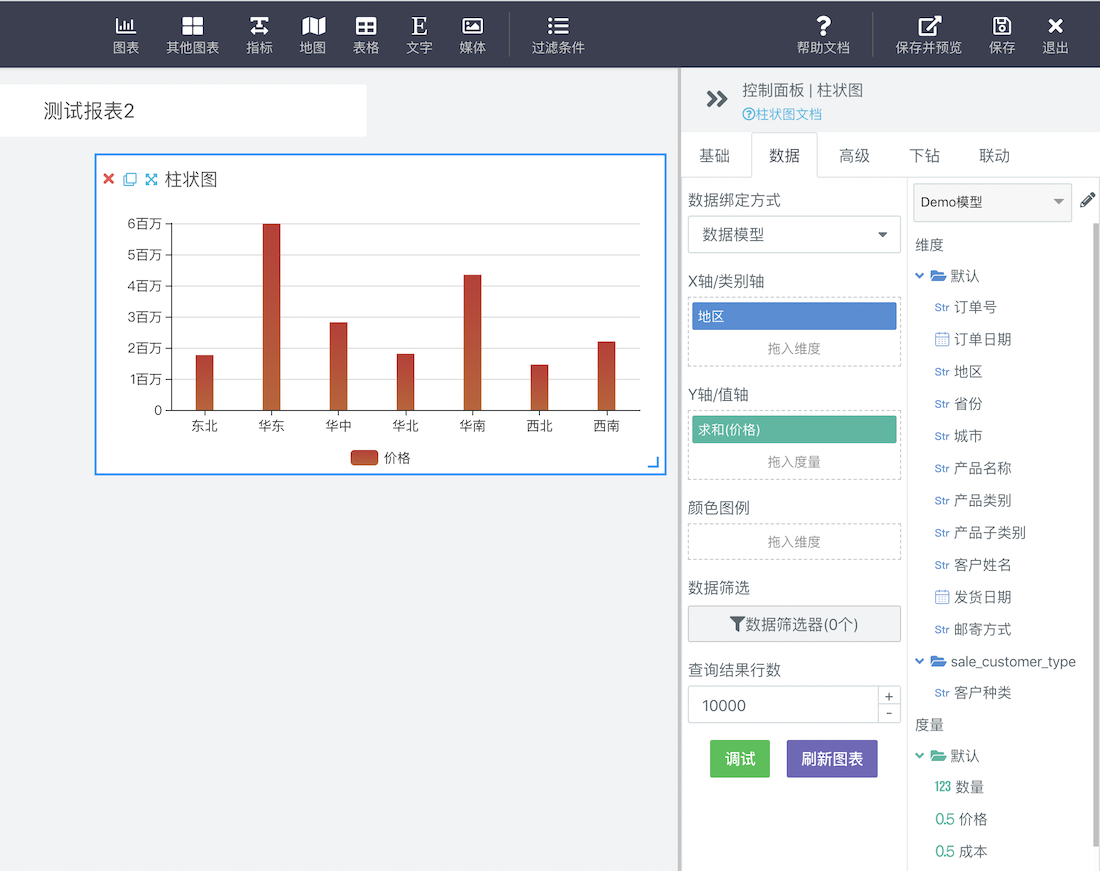Increase row count with plus stepper

[889, 696]
